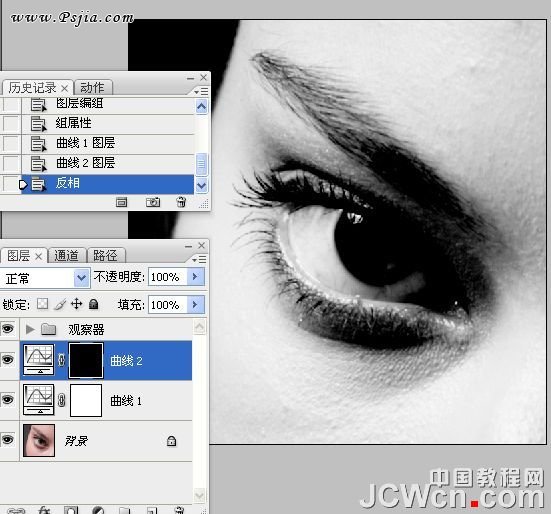Click the mask link icon on 曲线 1
551x514 pixels.
[x=61, y=400]
